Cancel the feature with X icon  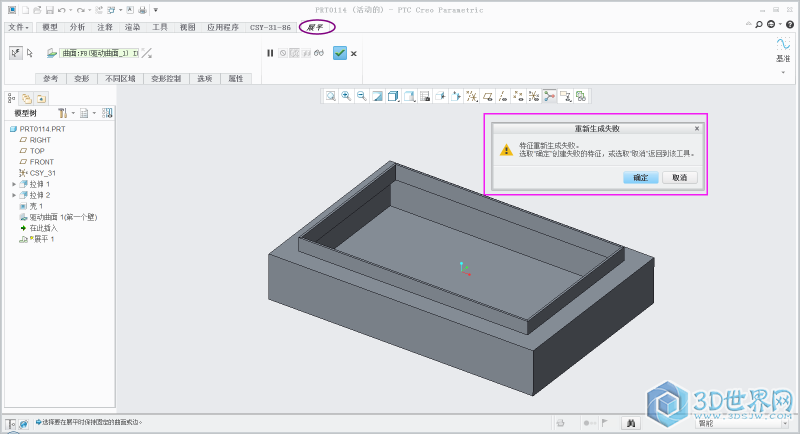click(x=354, y=54)
